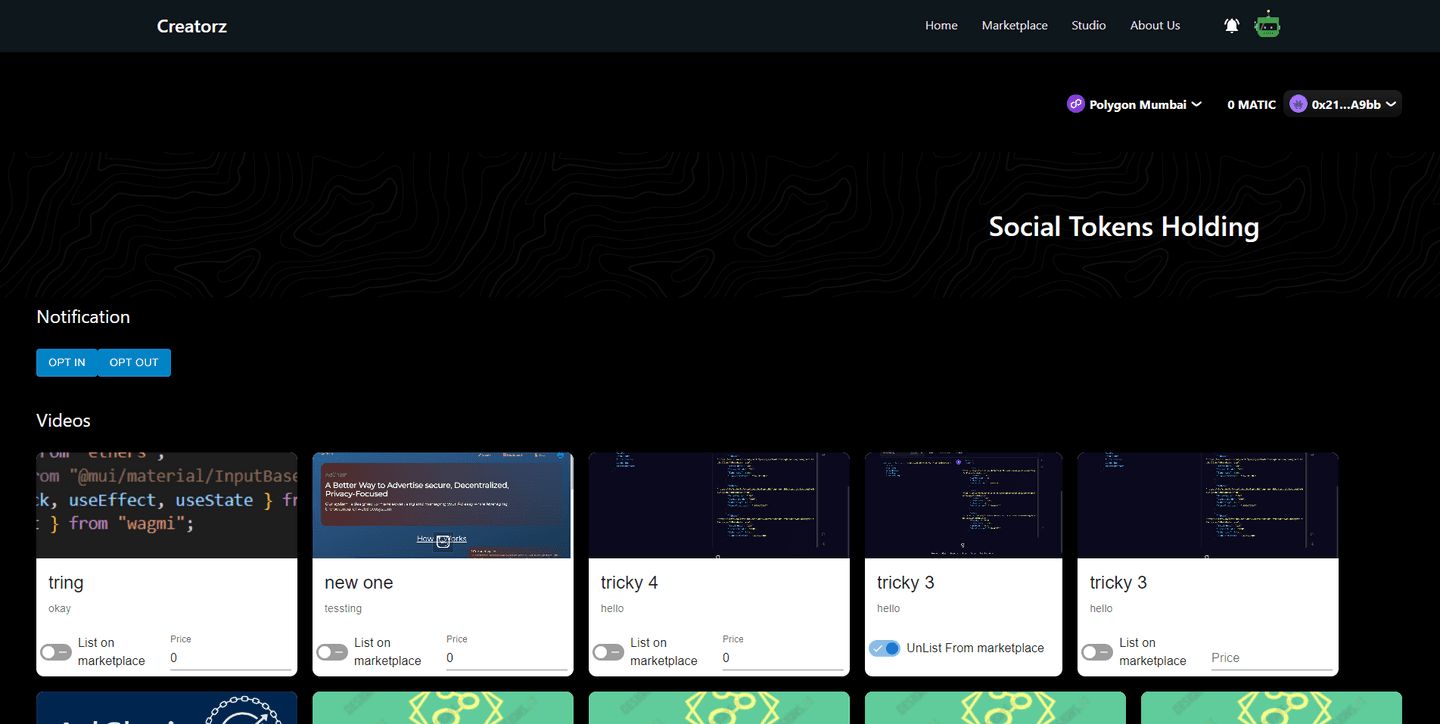Toggle List on marketplace beside empty Price field
The height and width of the screenshot is (724, 1440).
(x=1097, y=652)
